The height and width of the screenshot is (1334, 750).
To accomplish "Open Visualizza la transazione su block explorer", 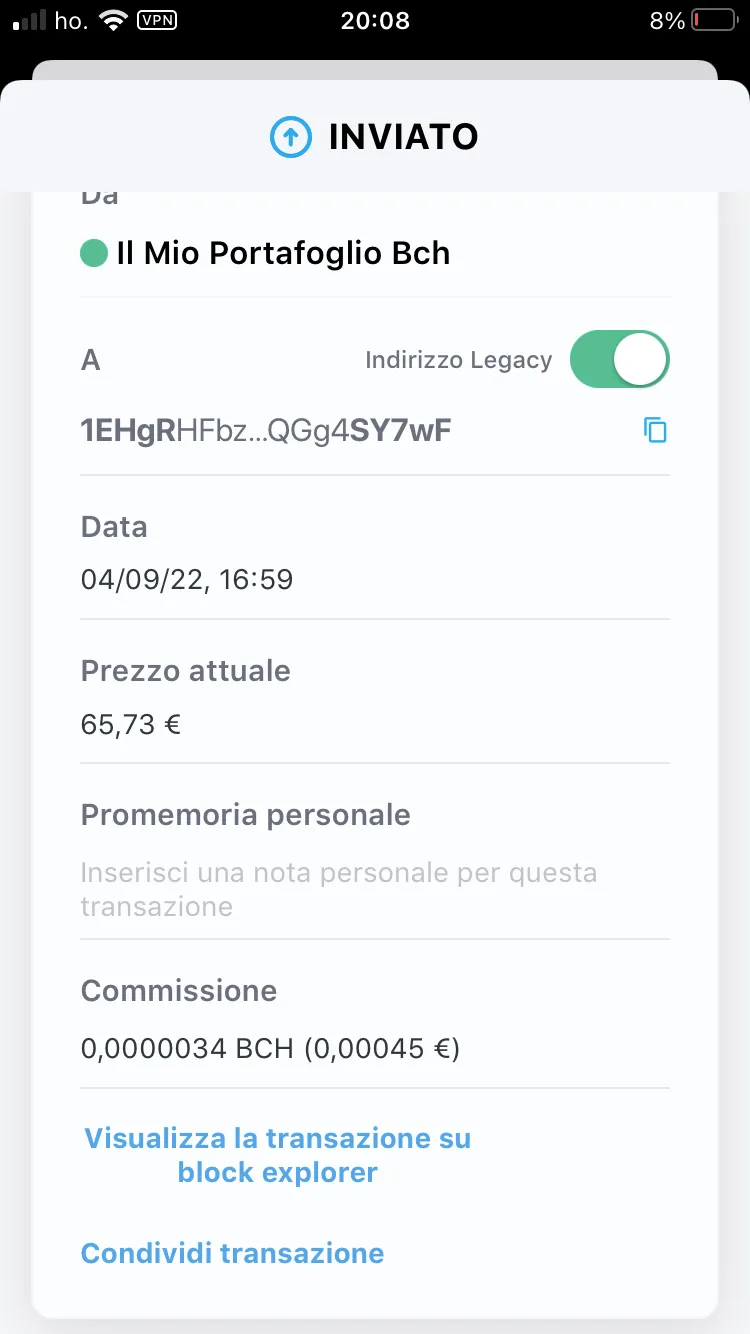I will click(278, 1155).
